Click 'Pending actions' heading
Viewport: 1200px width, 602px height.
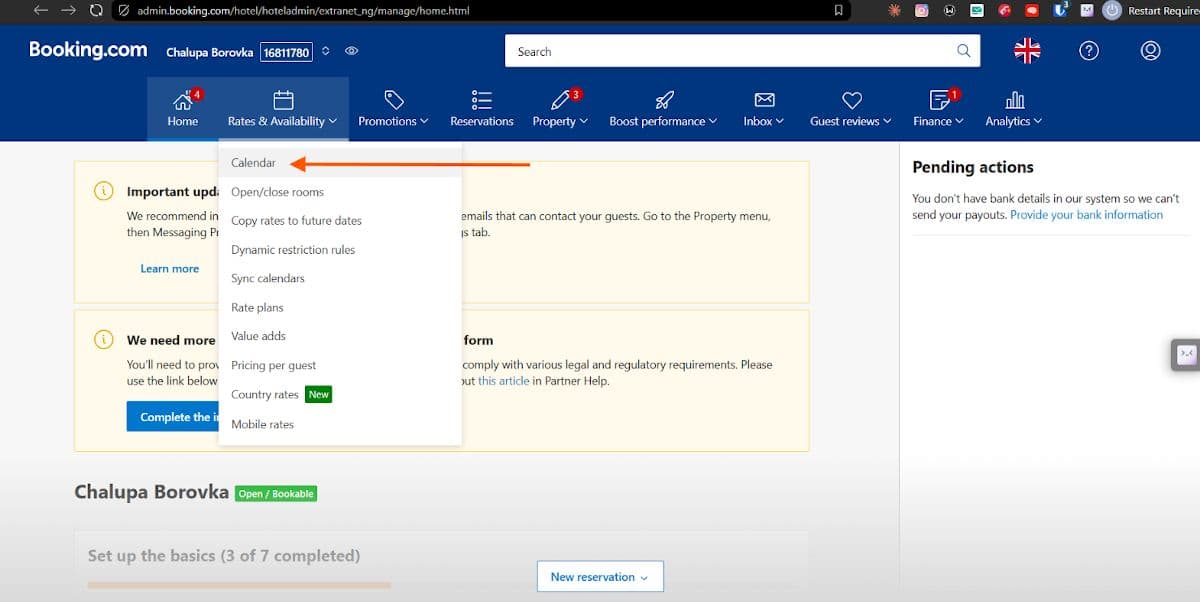coord(973,167)
